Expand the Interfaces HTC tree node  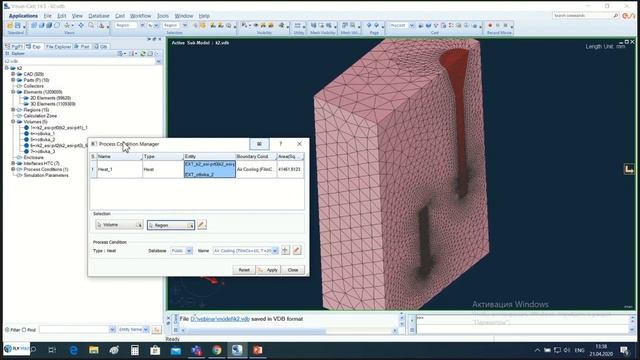[13, 163]
